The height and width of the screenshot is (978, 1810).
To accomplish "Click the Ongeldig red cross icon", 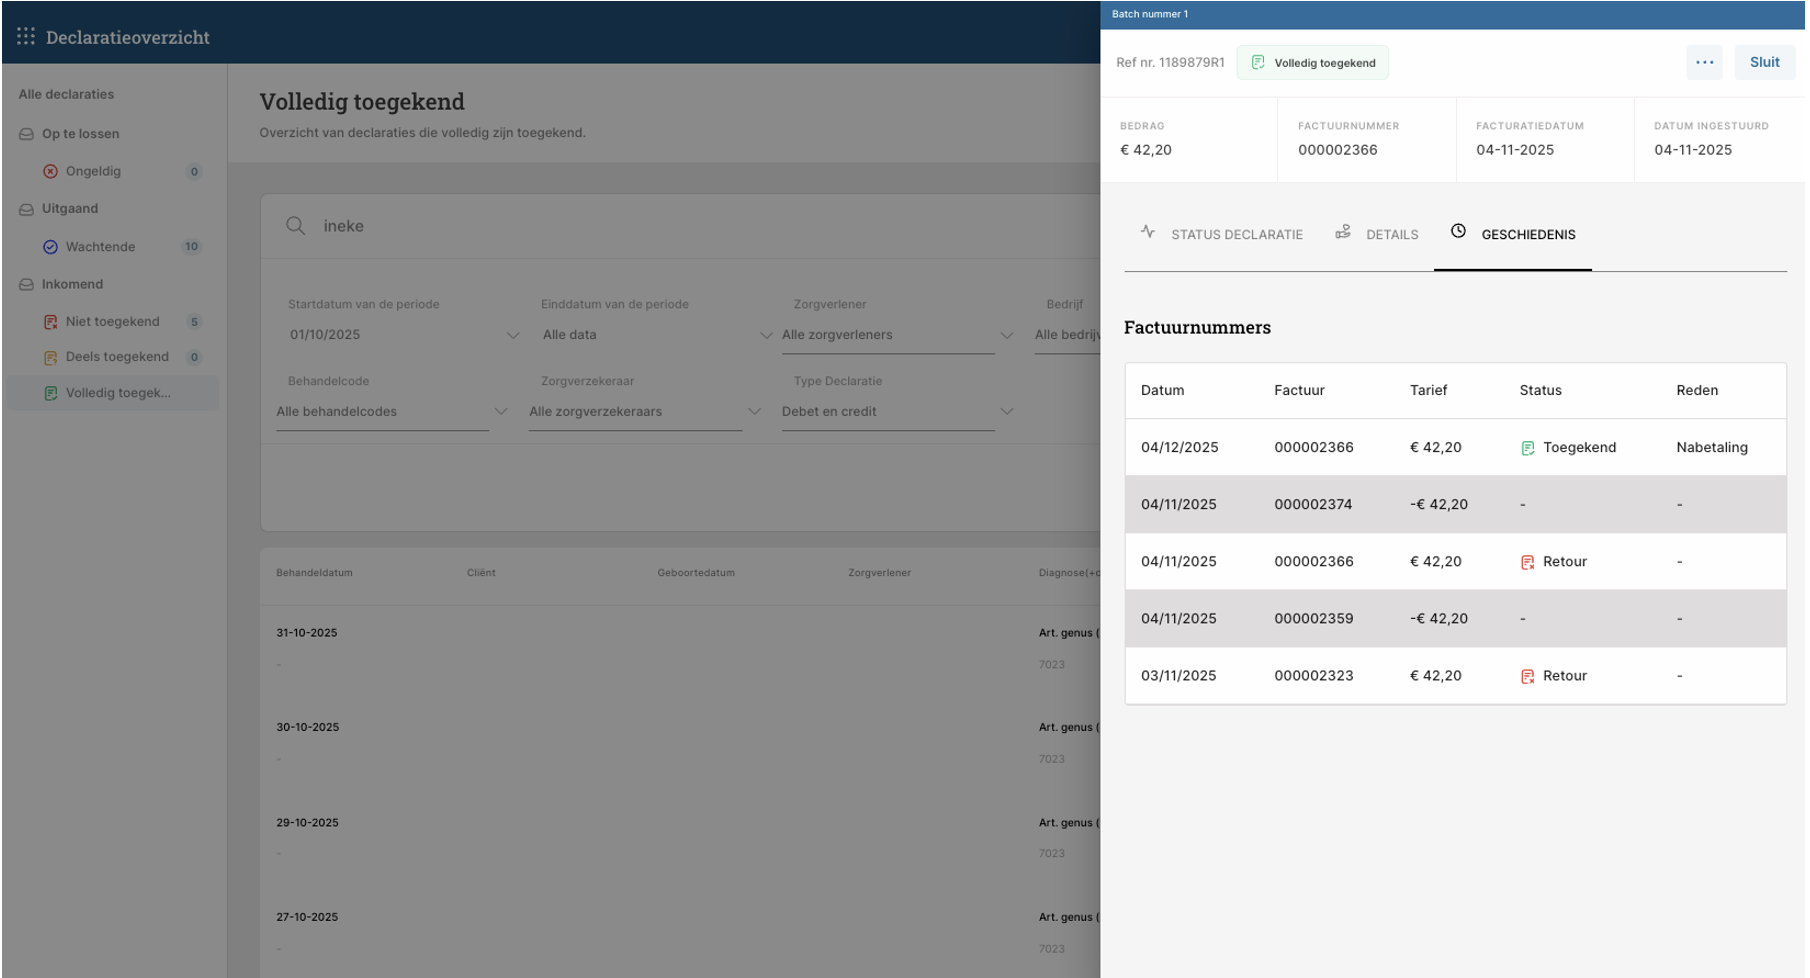I will pos(50,171).
